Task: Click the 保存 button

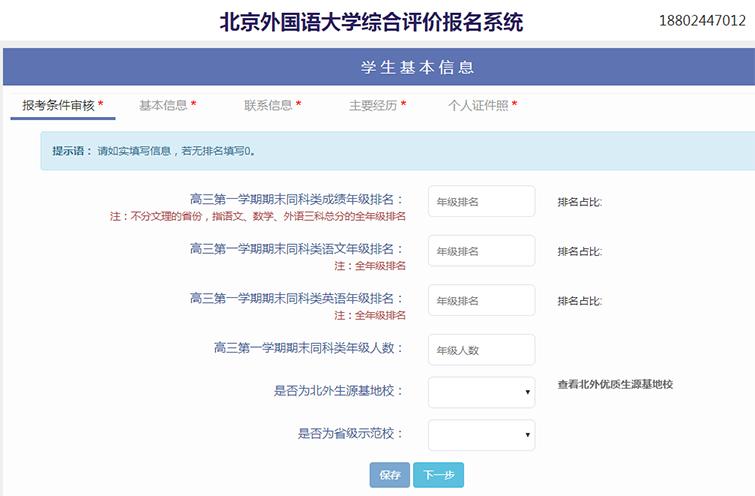Action: click(x=390, y=475)
